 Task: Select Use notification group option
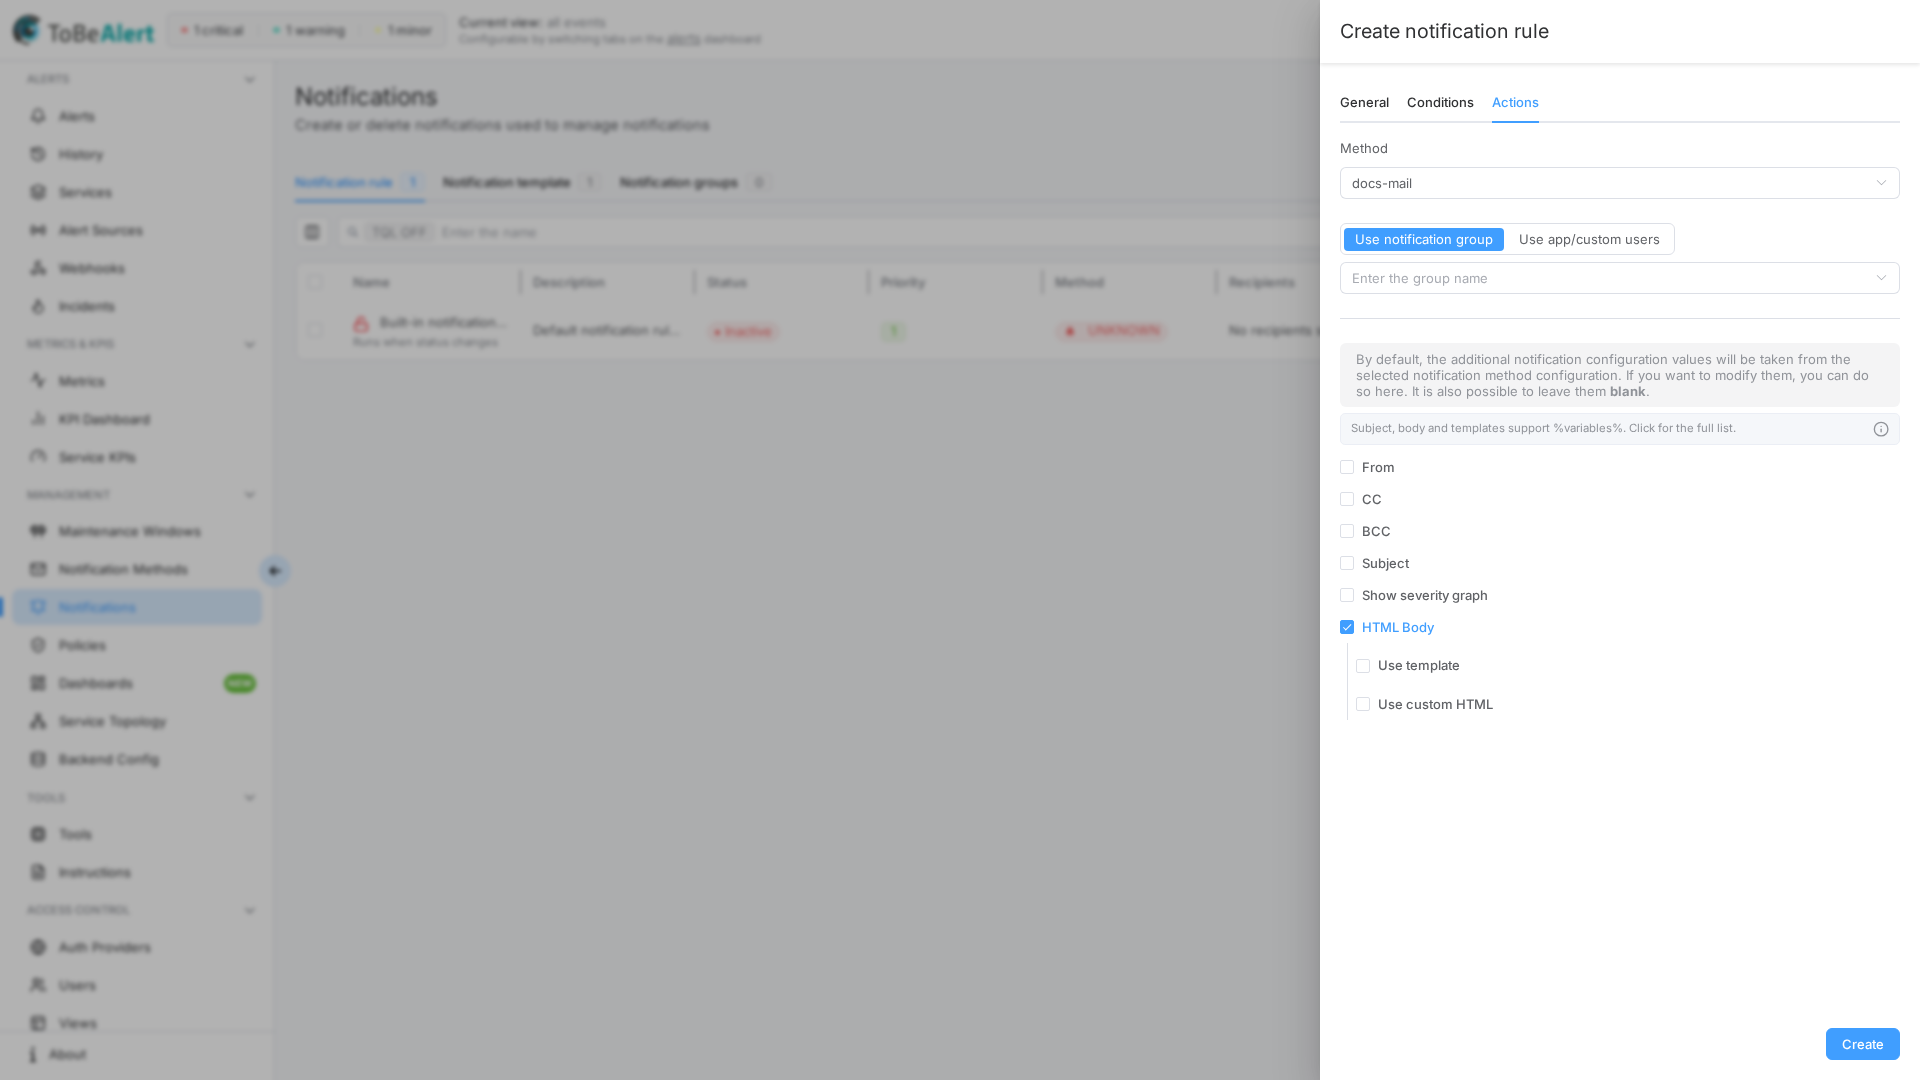(x=1423, y=239)
